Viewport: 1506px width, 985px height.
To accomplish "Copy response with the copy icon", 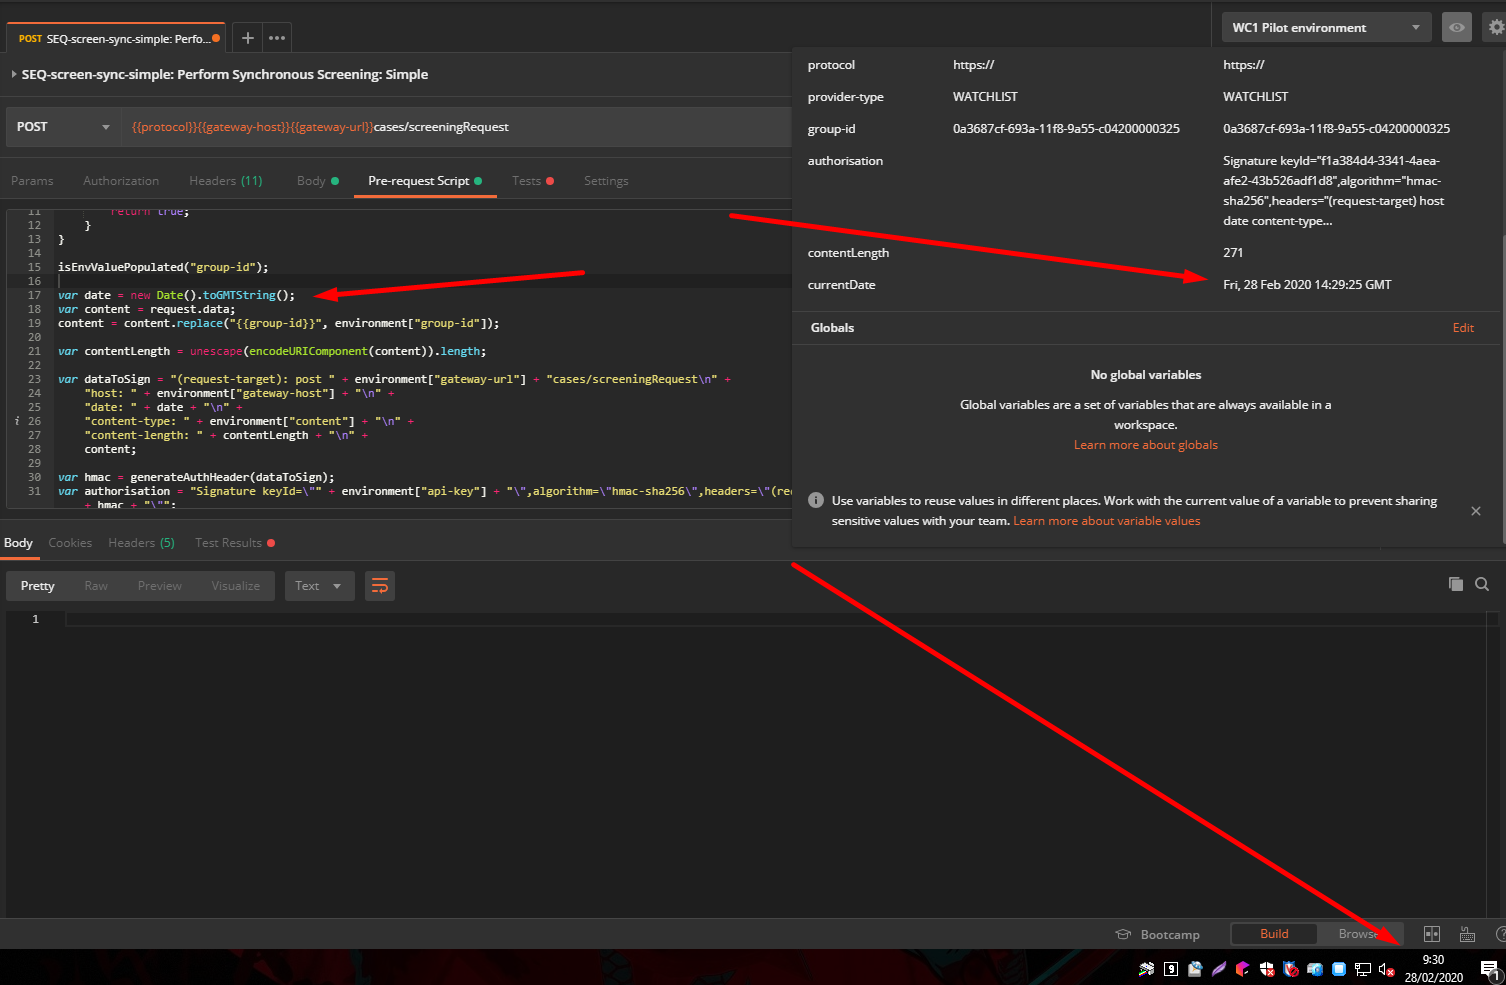I will pyautogui.click(x=1456, y=584).
